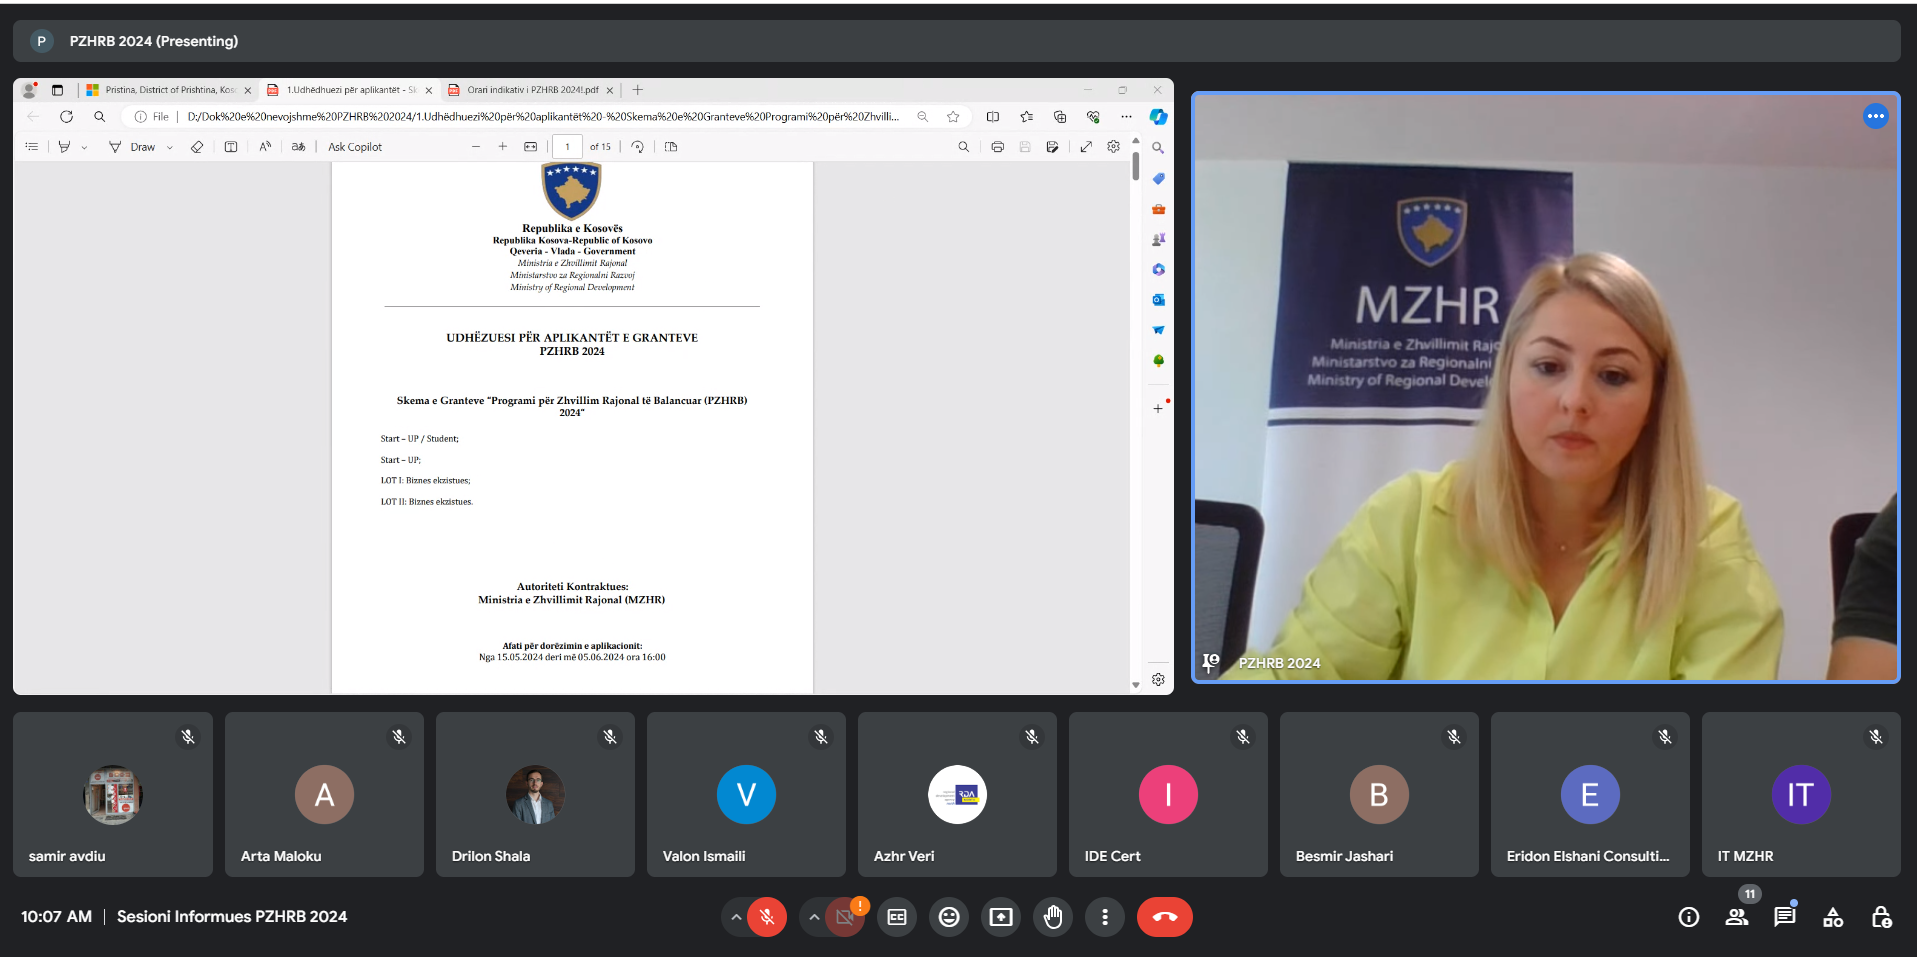This screenshot has width=1917, height=957.
Task: Open the host controls lock icon
Action: pyautogui.click(x=1881, y=917)
